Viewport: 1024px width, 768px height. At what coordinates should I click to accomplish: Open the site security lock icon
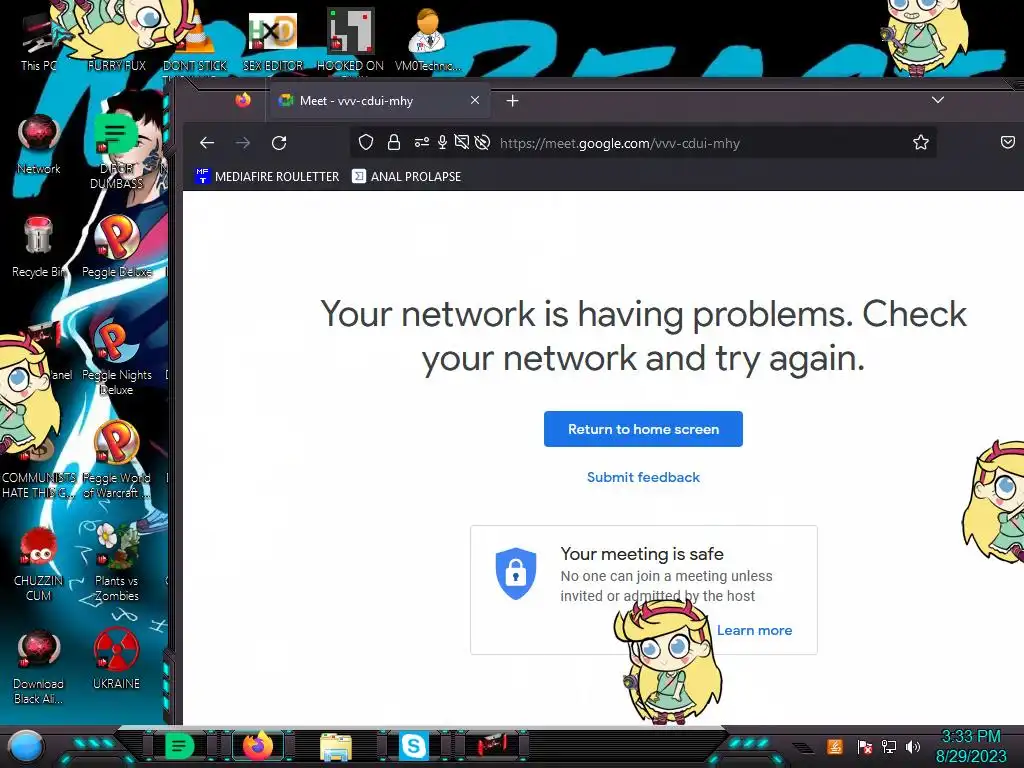click(x=394, y=142)
